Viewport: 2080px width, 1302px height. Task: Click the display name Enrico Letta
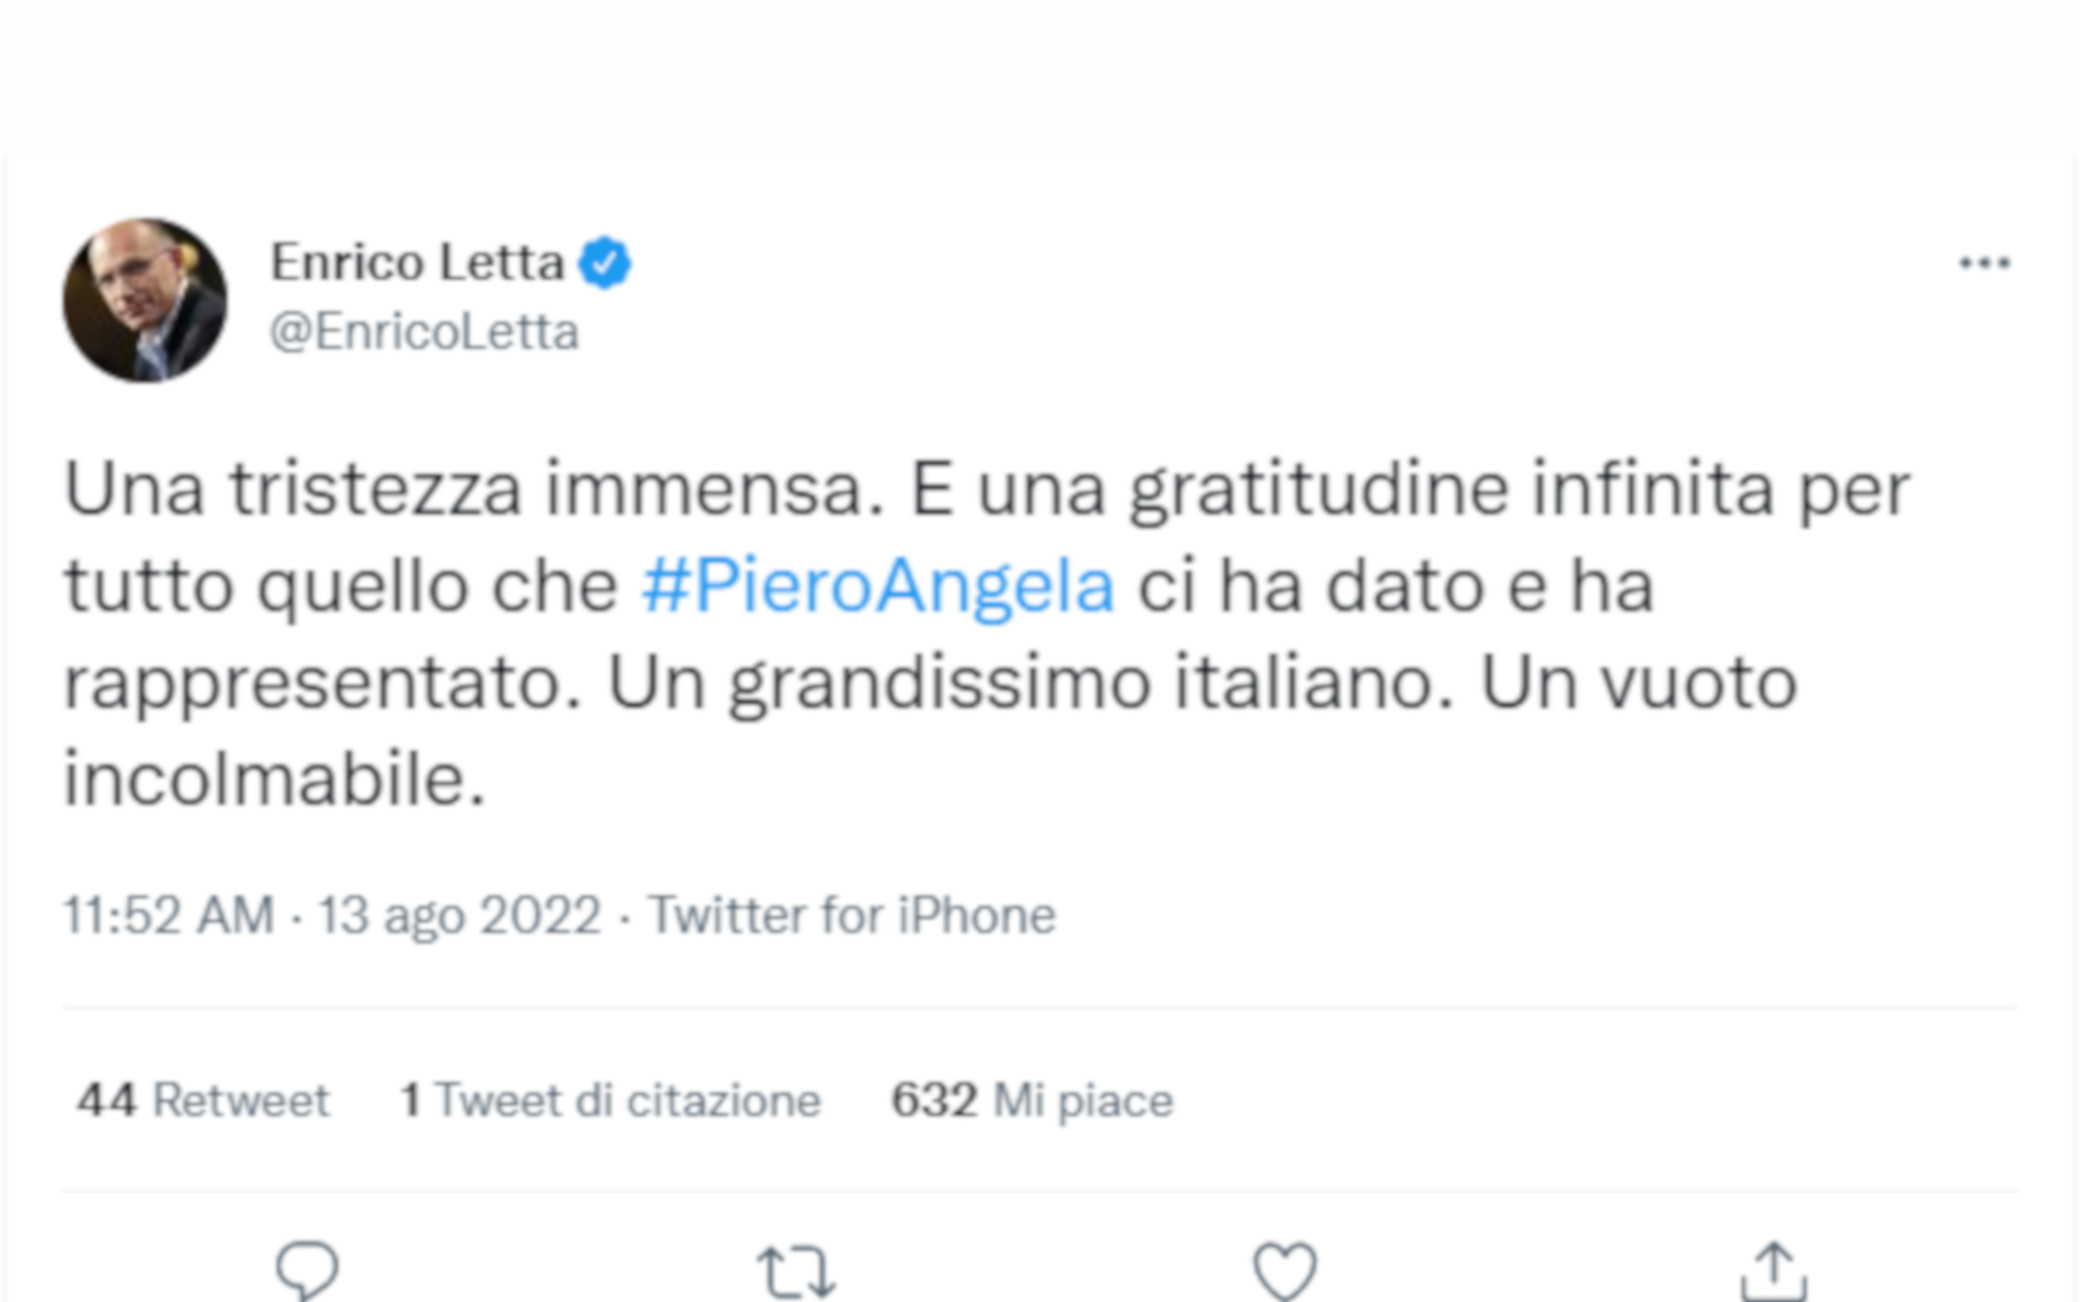[x=417, y=263]
